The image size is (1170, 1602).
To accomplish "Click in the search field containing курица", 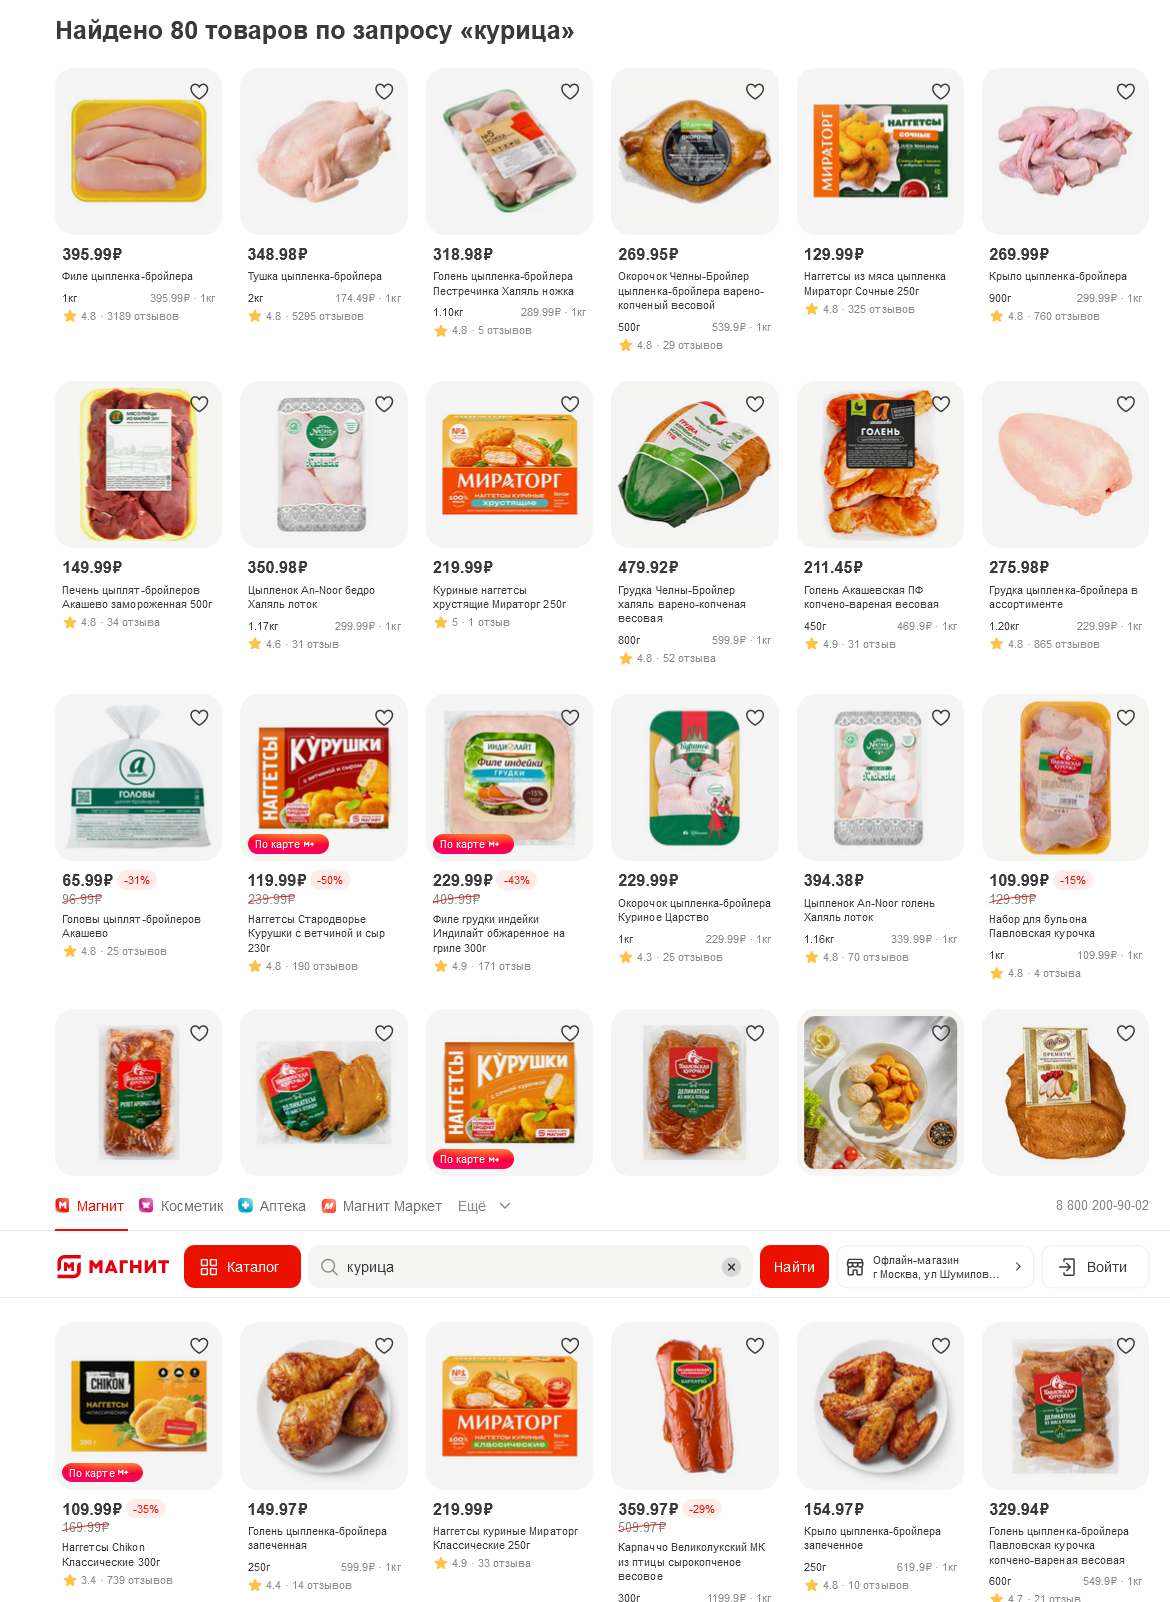I will tap(530, 1267).
